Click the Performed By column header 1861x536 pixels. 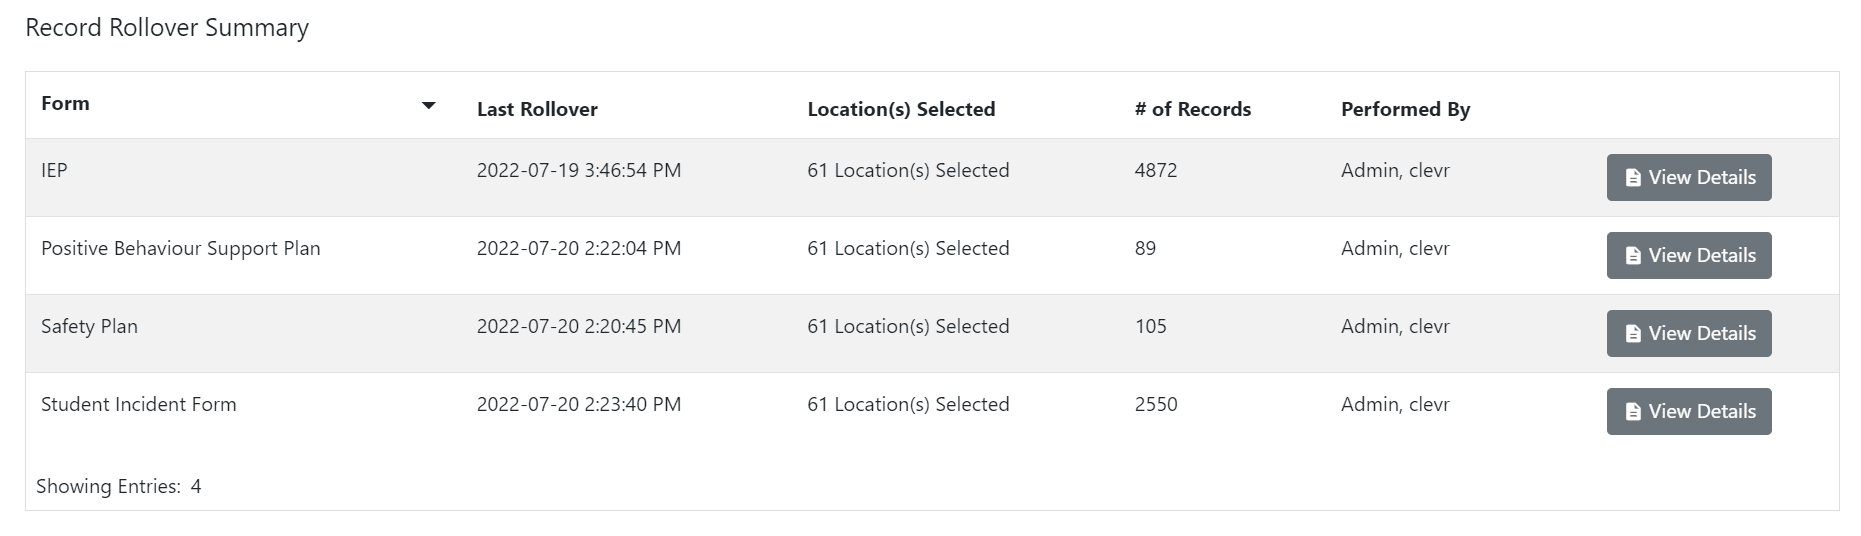[x=1405, y=110]
